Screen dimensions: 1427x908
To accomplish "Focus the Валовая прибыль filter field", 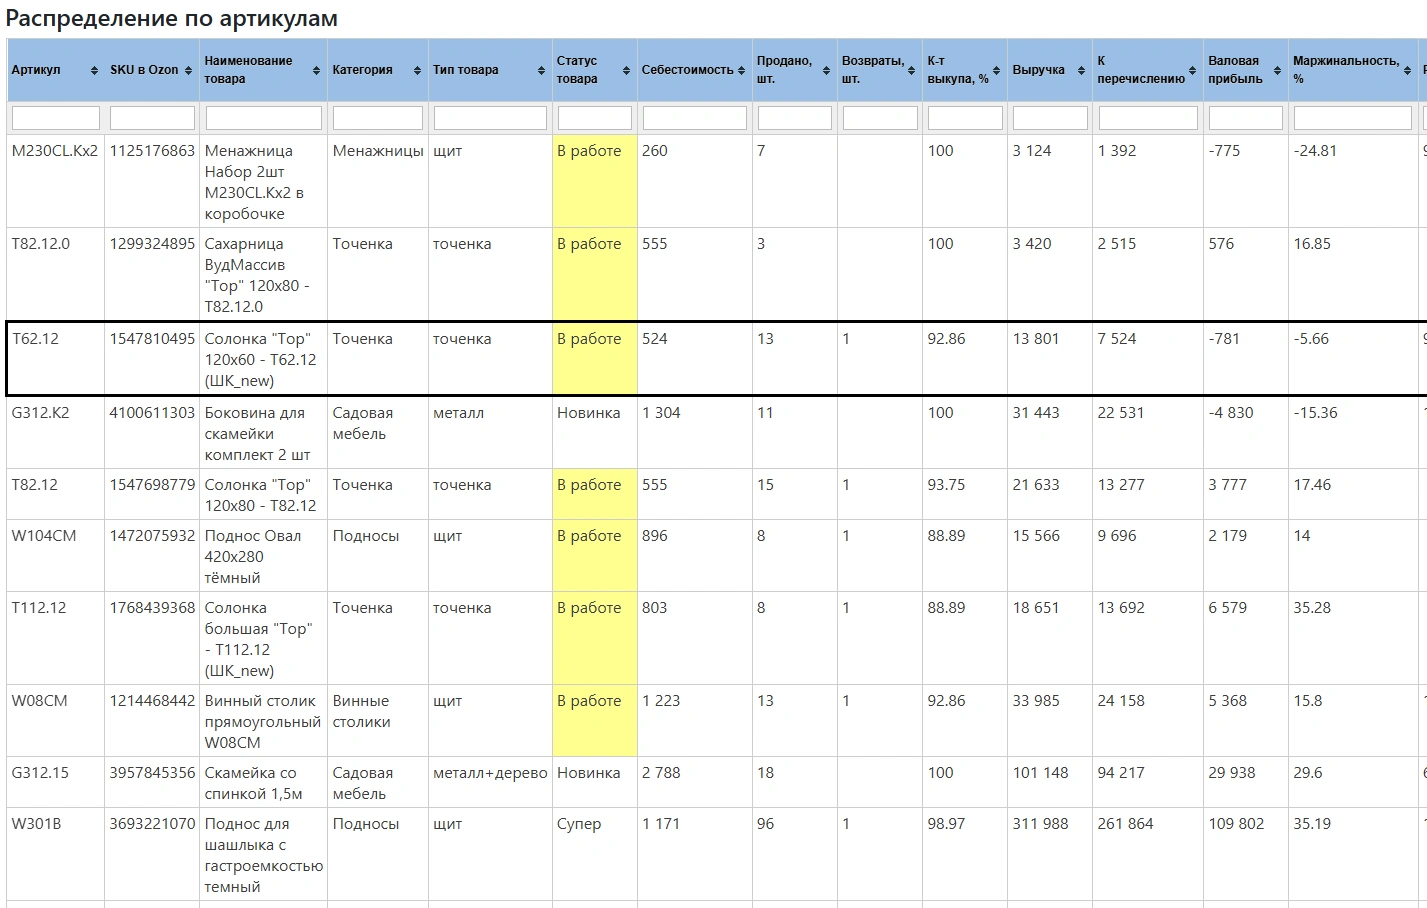I will tap(1246, 118).
